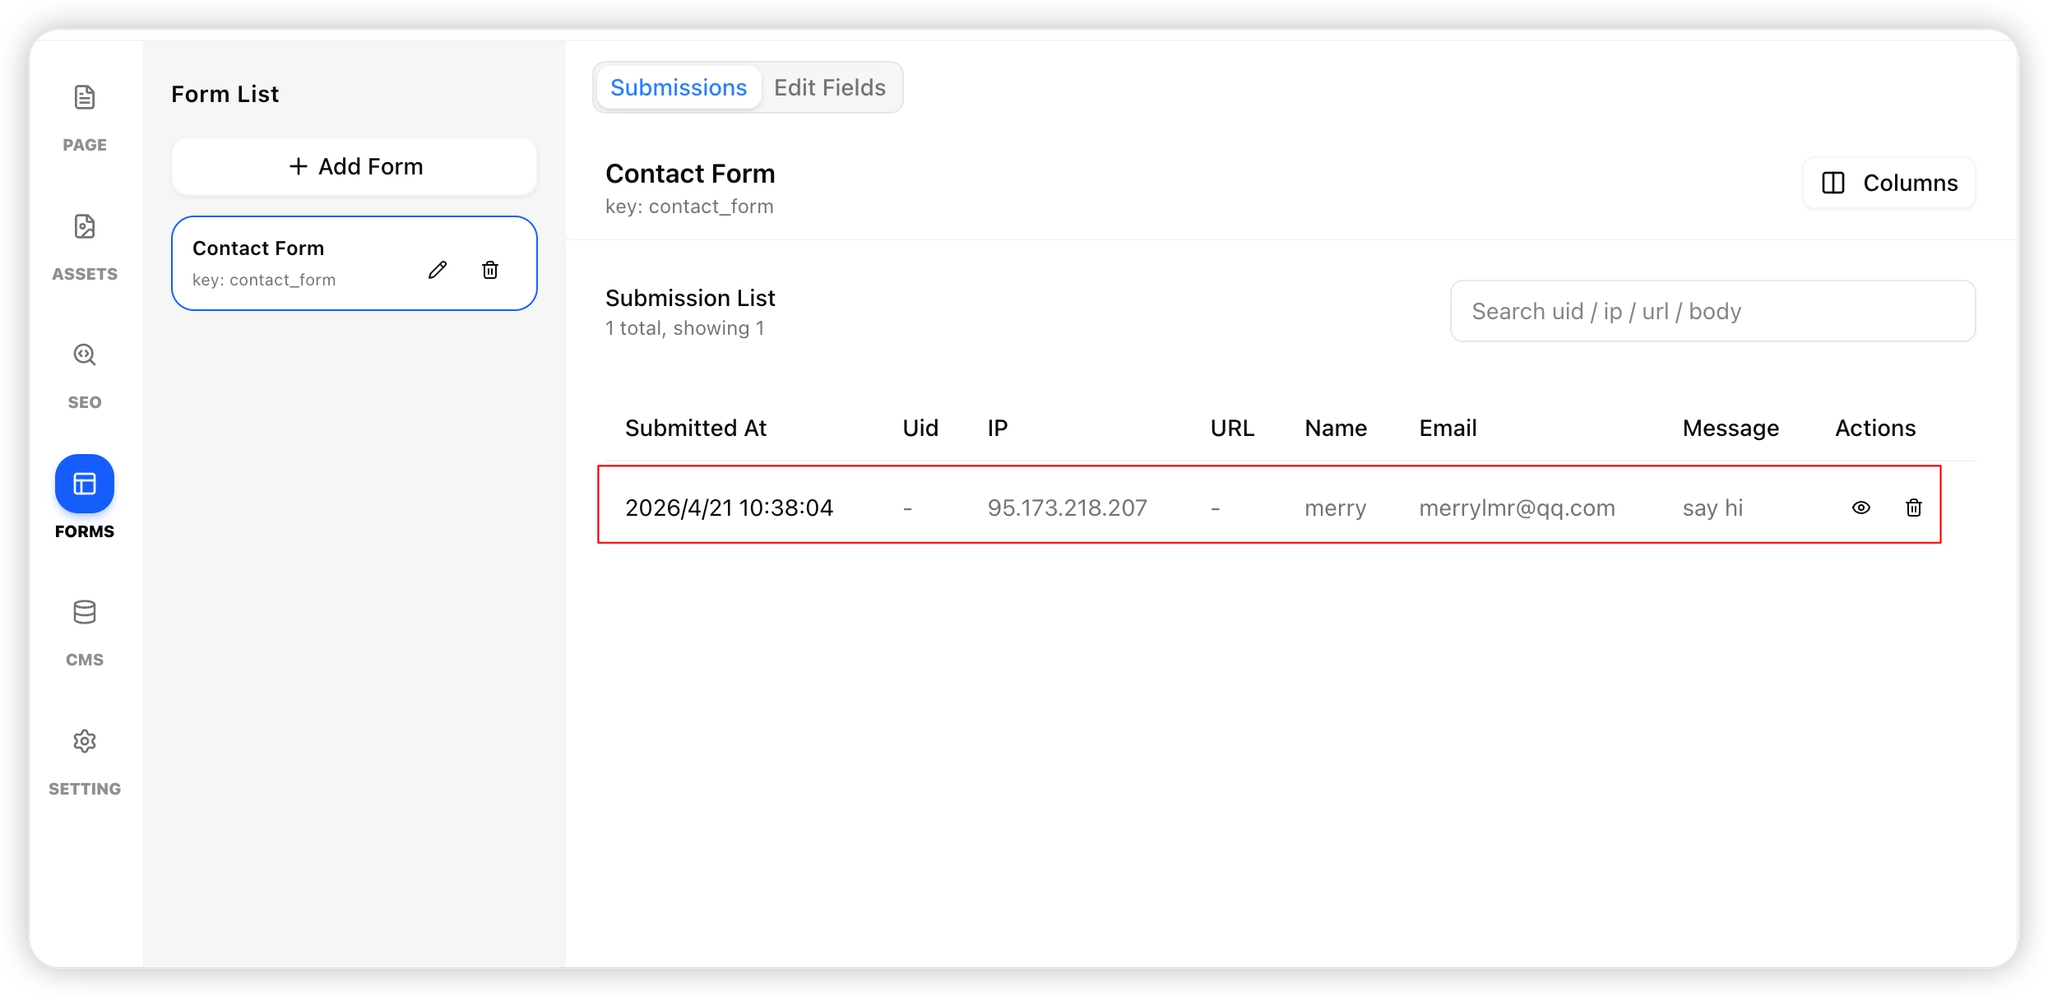
Task: Open the Columns visibility menu
Action: point(1888,183)
